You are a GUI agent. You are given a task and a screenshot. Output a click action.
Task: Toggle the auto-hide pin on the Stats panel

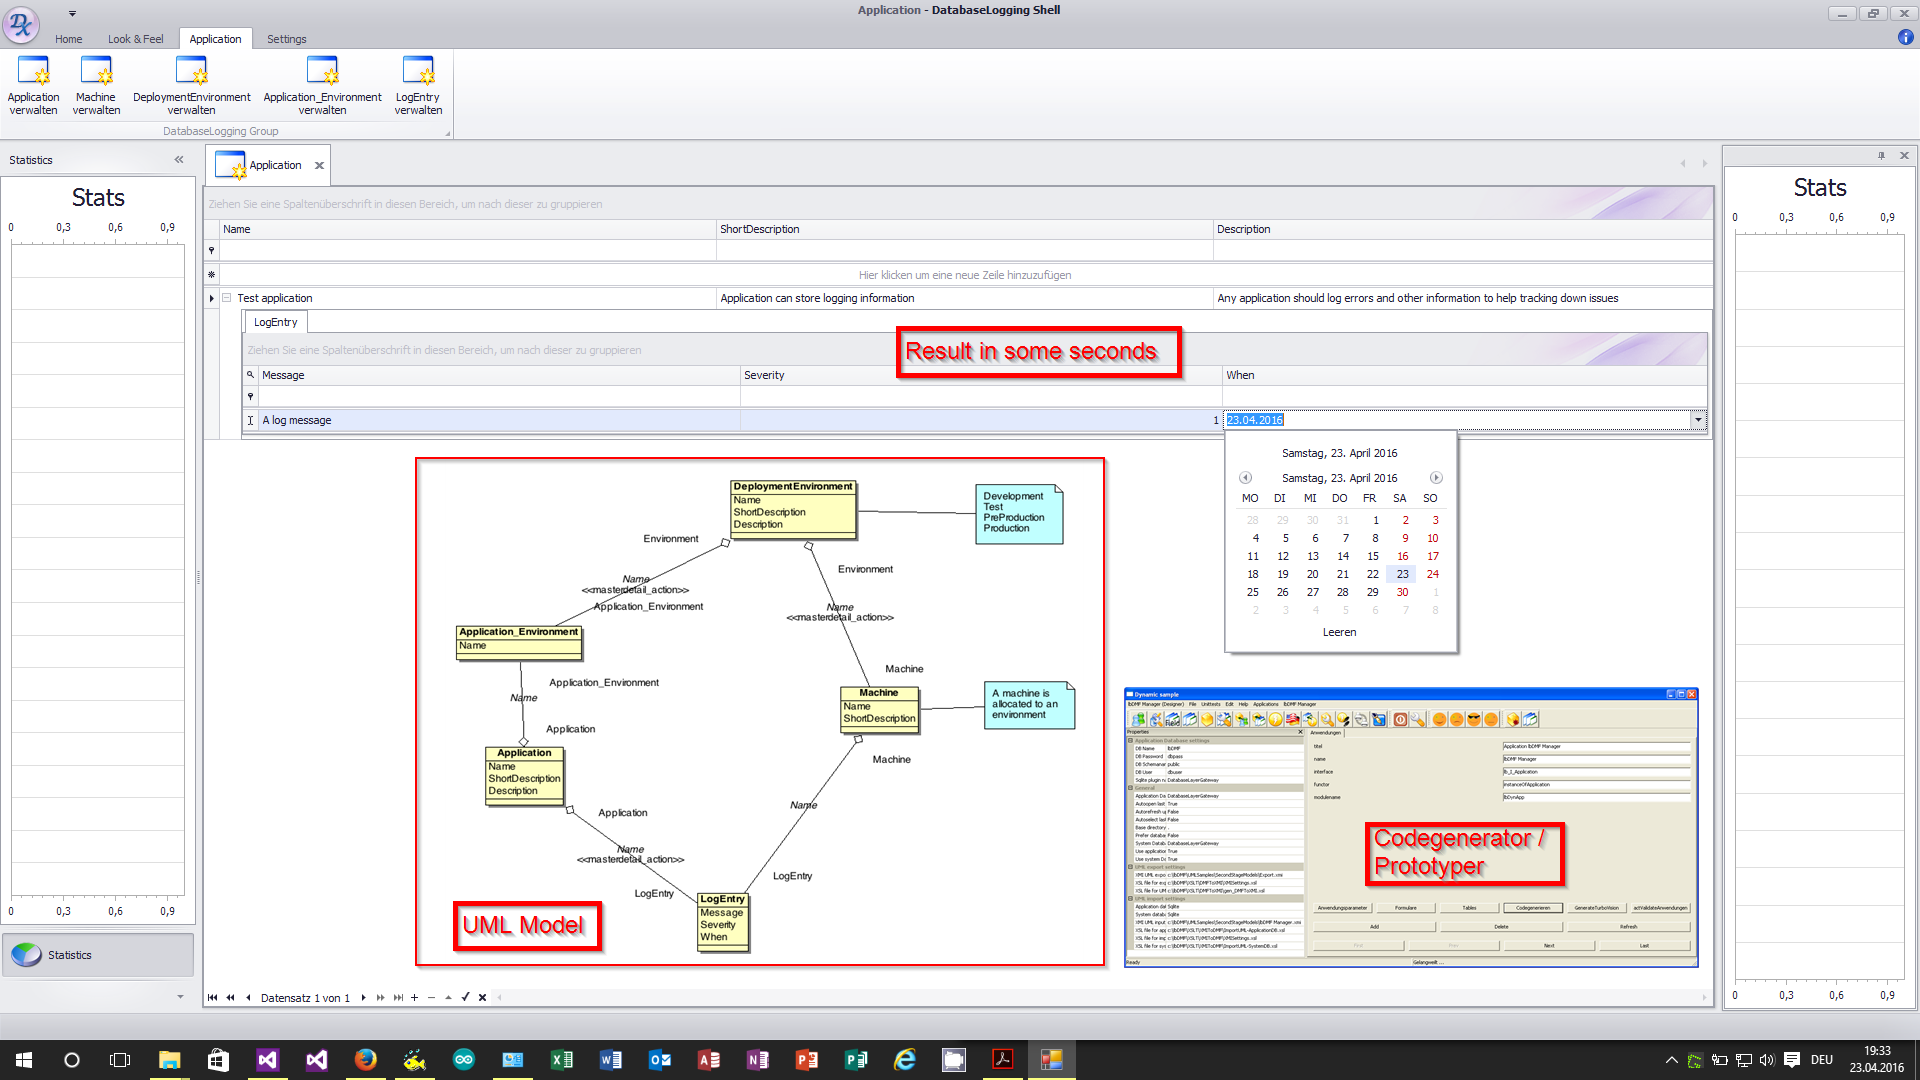(x=1883, y=155)
